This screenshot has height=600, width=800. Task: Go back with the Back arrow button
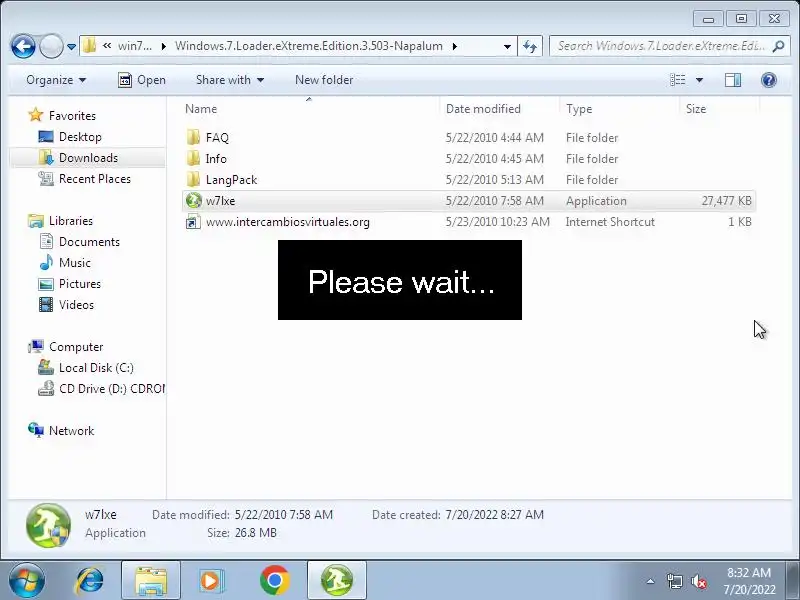click(x=23, y=46)
